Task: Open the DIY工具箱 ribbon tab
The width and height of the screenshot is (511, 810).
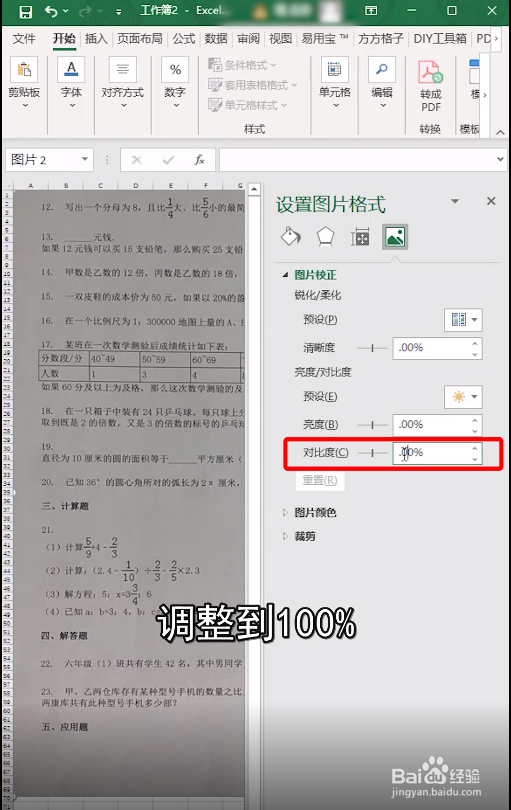Action: pyautogui.click(x=440, y=39)
